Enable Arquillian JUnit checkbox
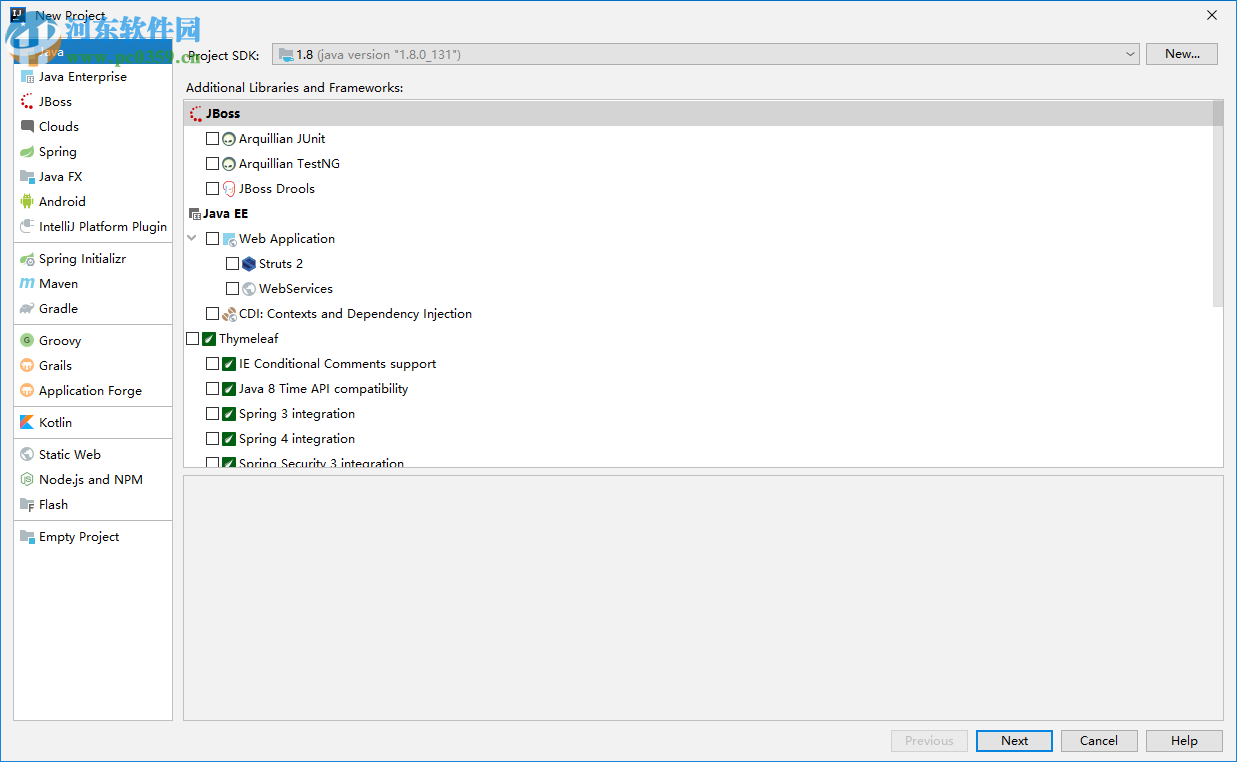 pos(212,139)
